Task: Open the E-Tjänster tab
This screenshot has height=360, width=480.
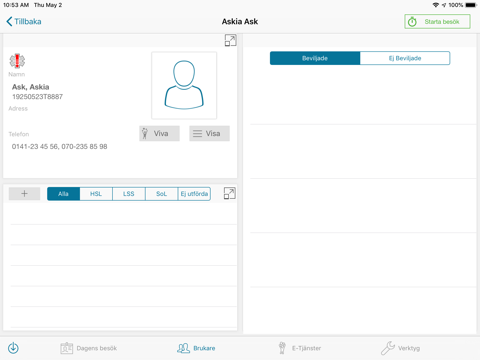Action: point(299,348)
